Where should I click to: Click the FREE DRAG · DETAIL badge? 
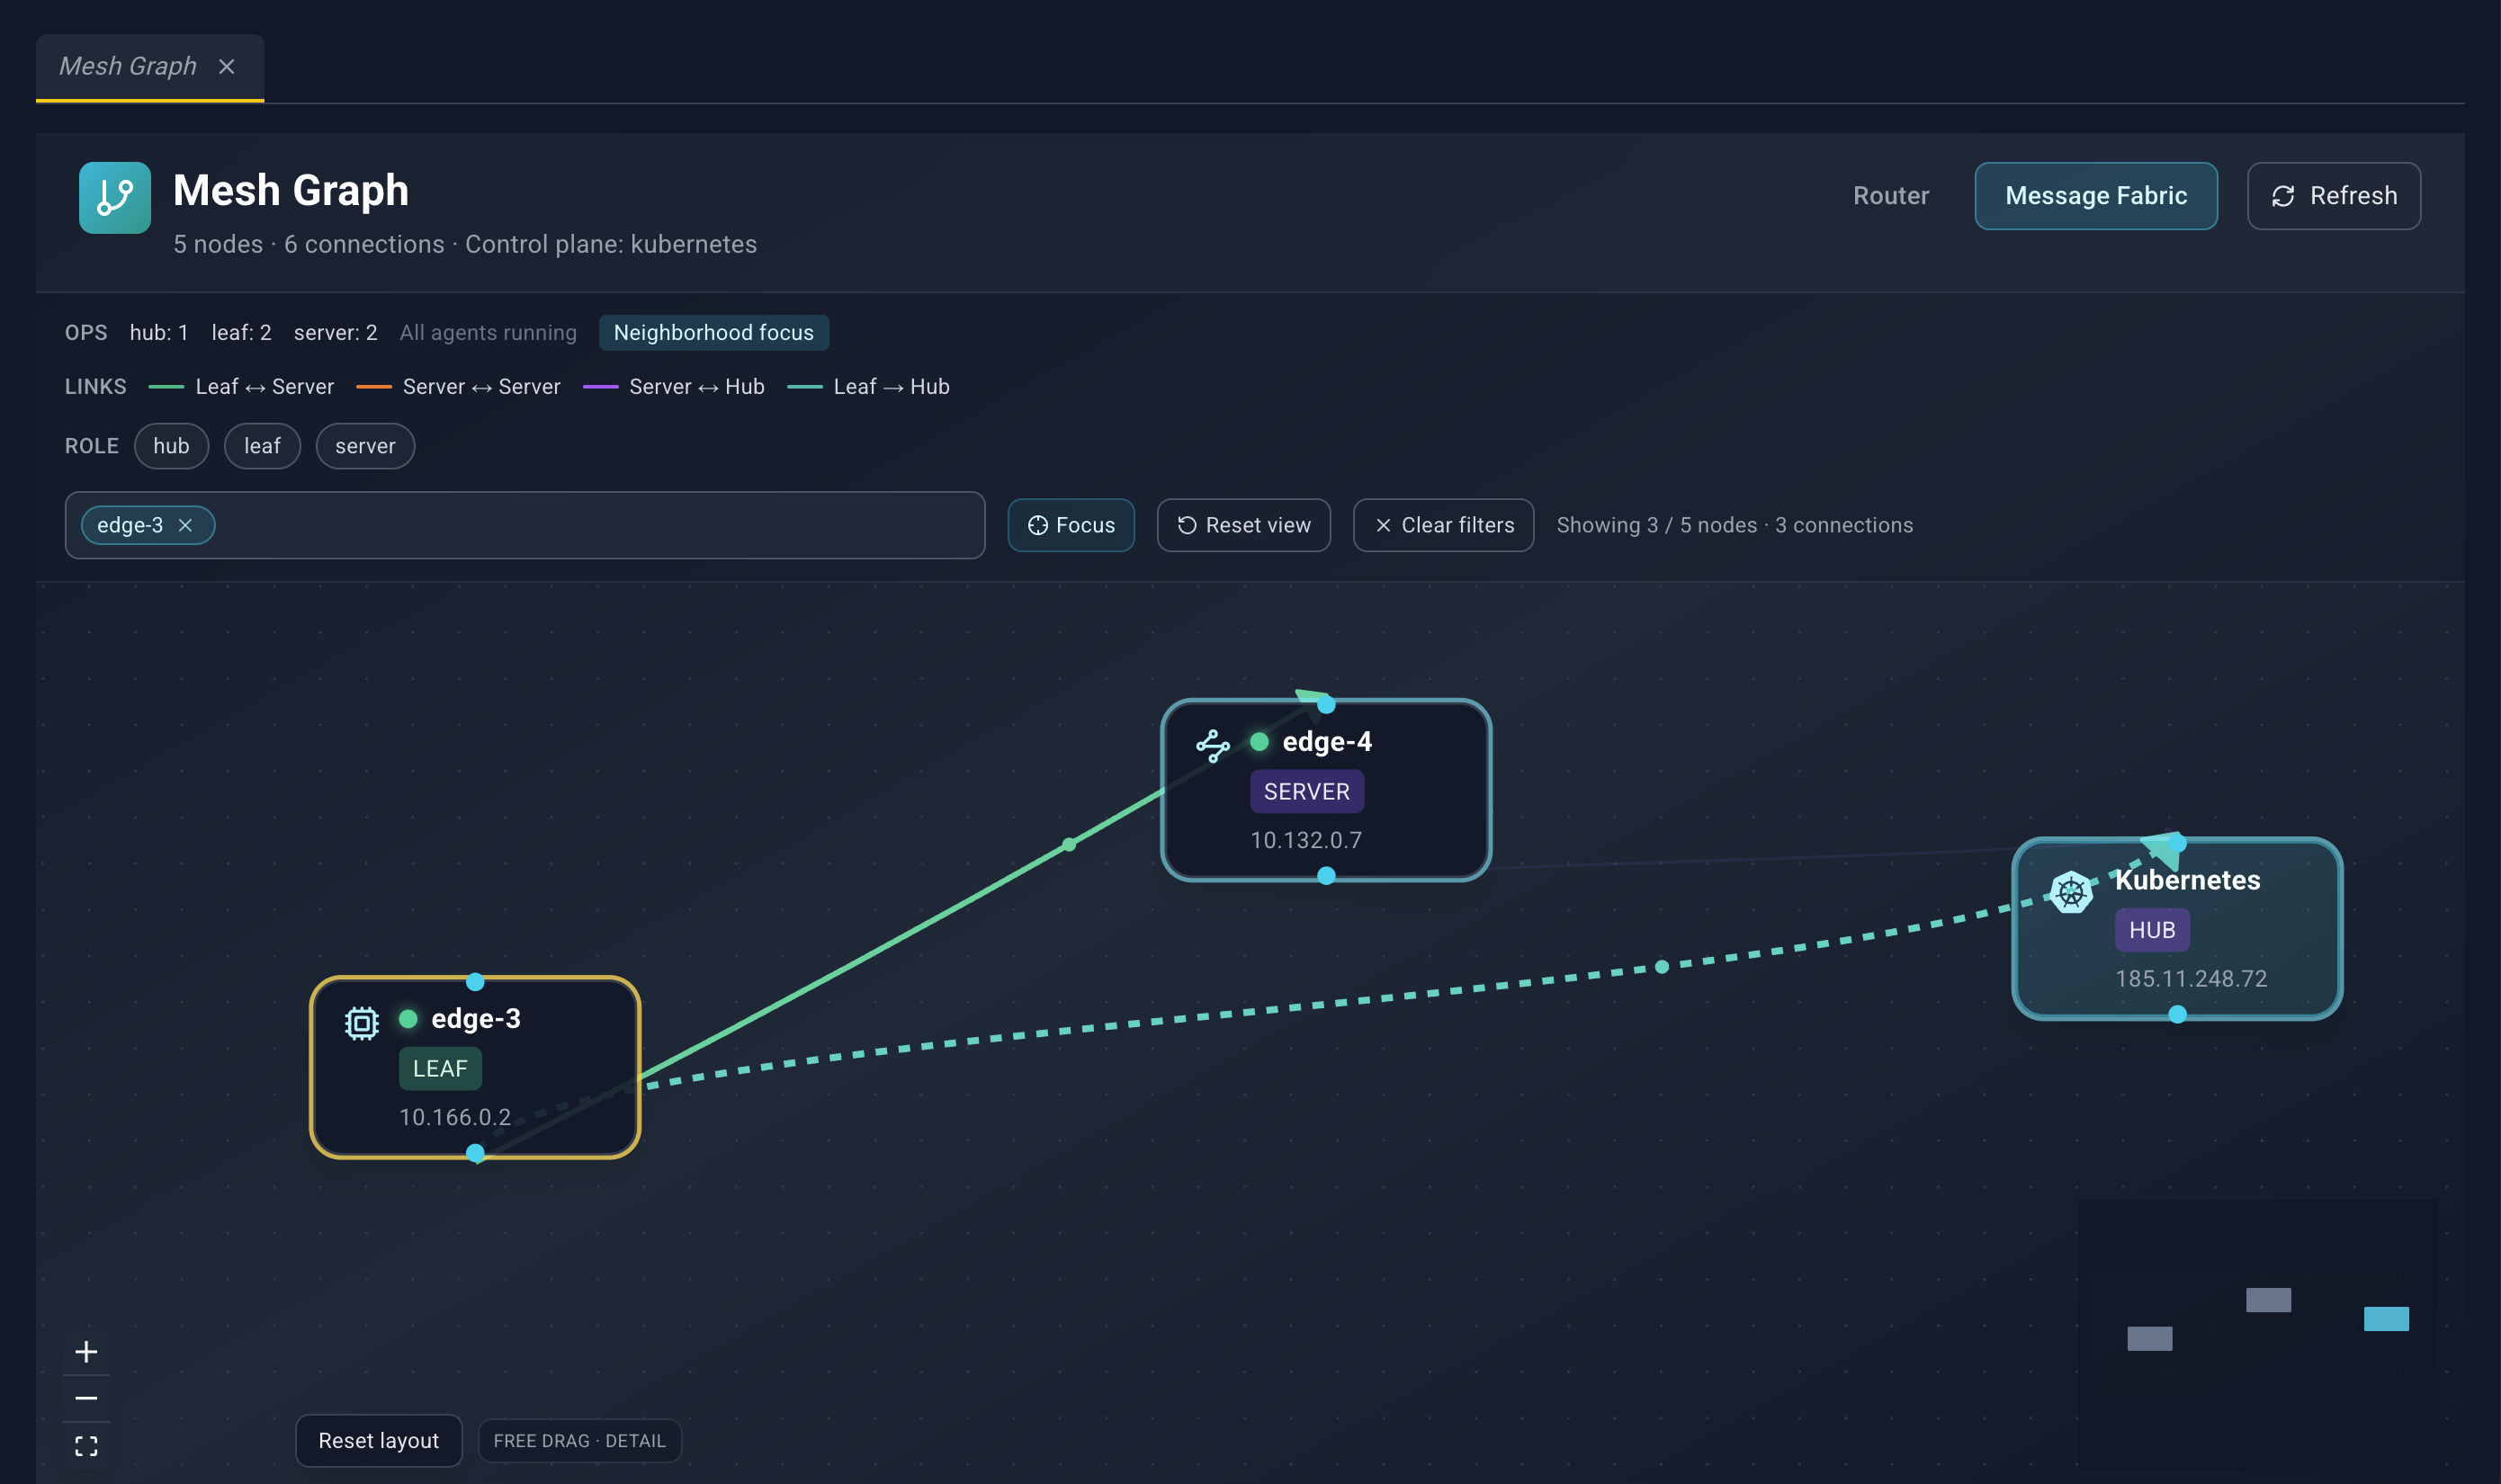(x=579, y=1440)
